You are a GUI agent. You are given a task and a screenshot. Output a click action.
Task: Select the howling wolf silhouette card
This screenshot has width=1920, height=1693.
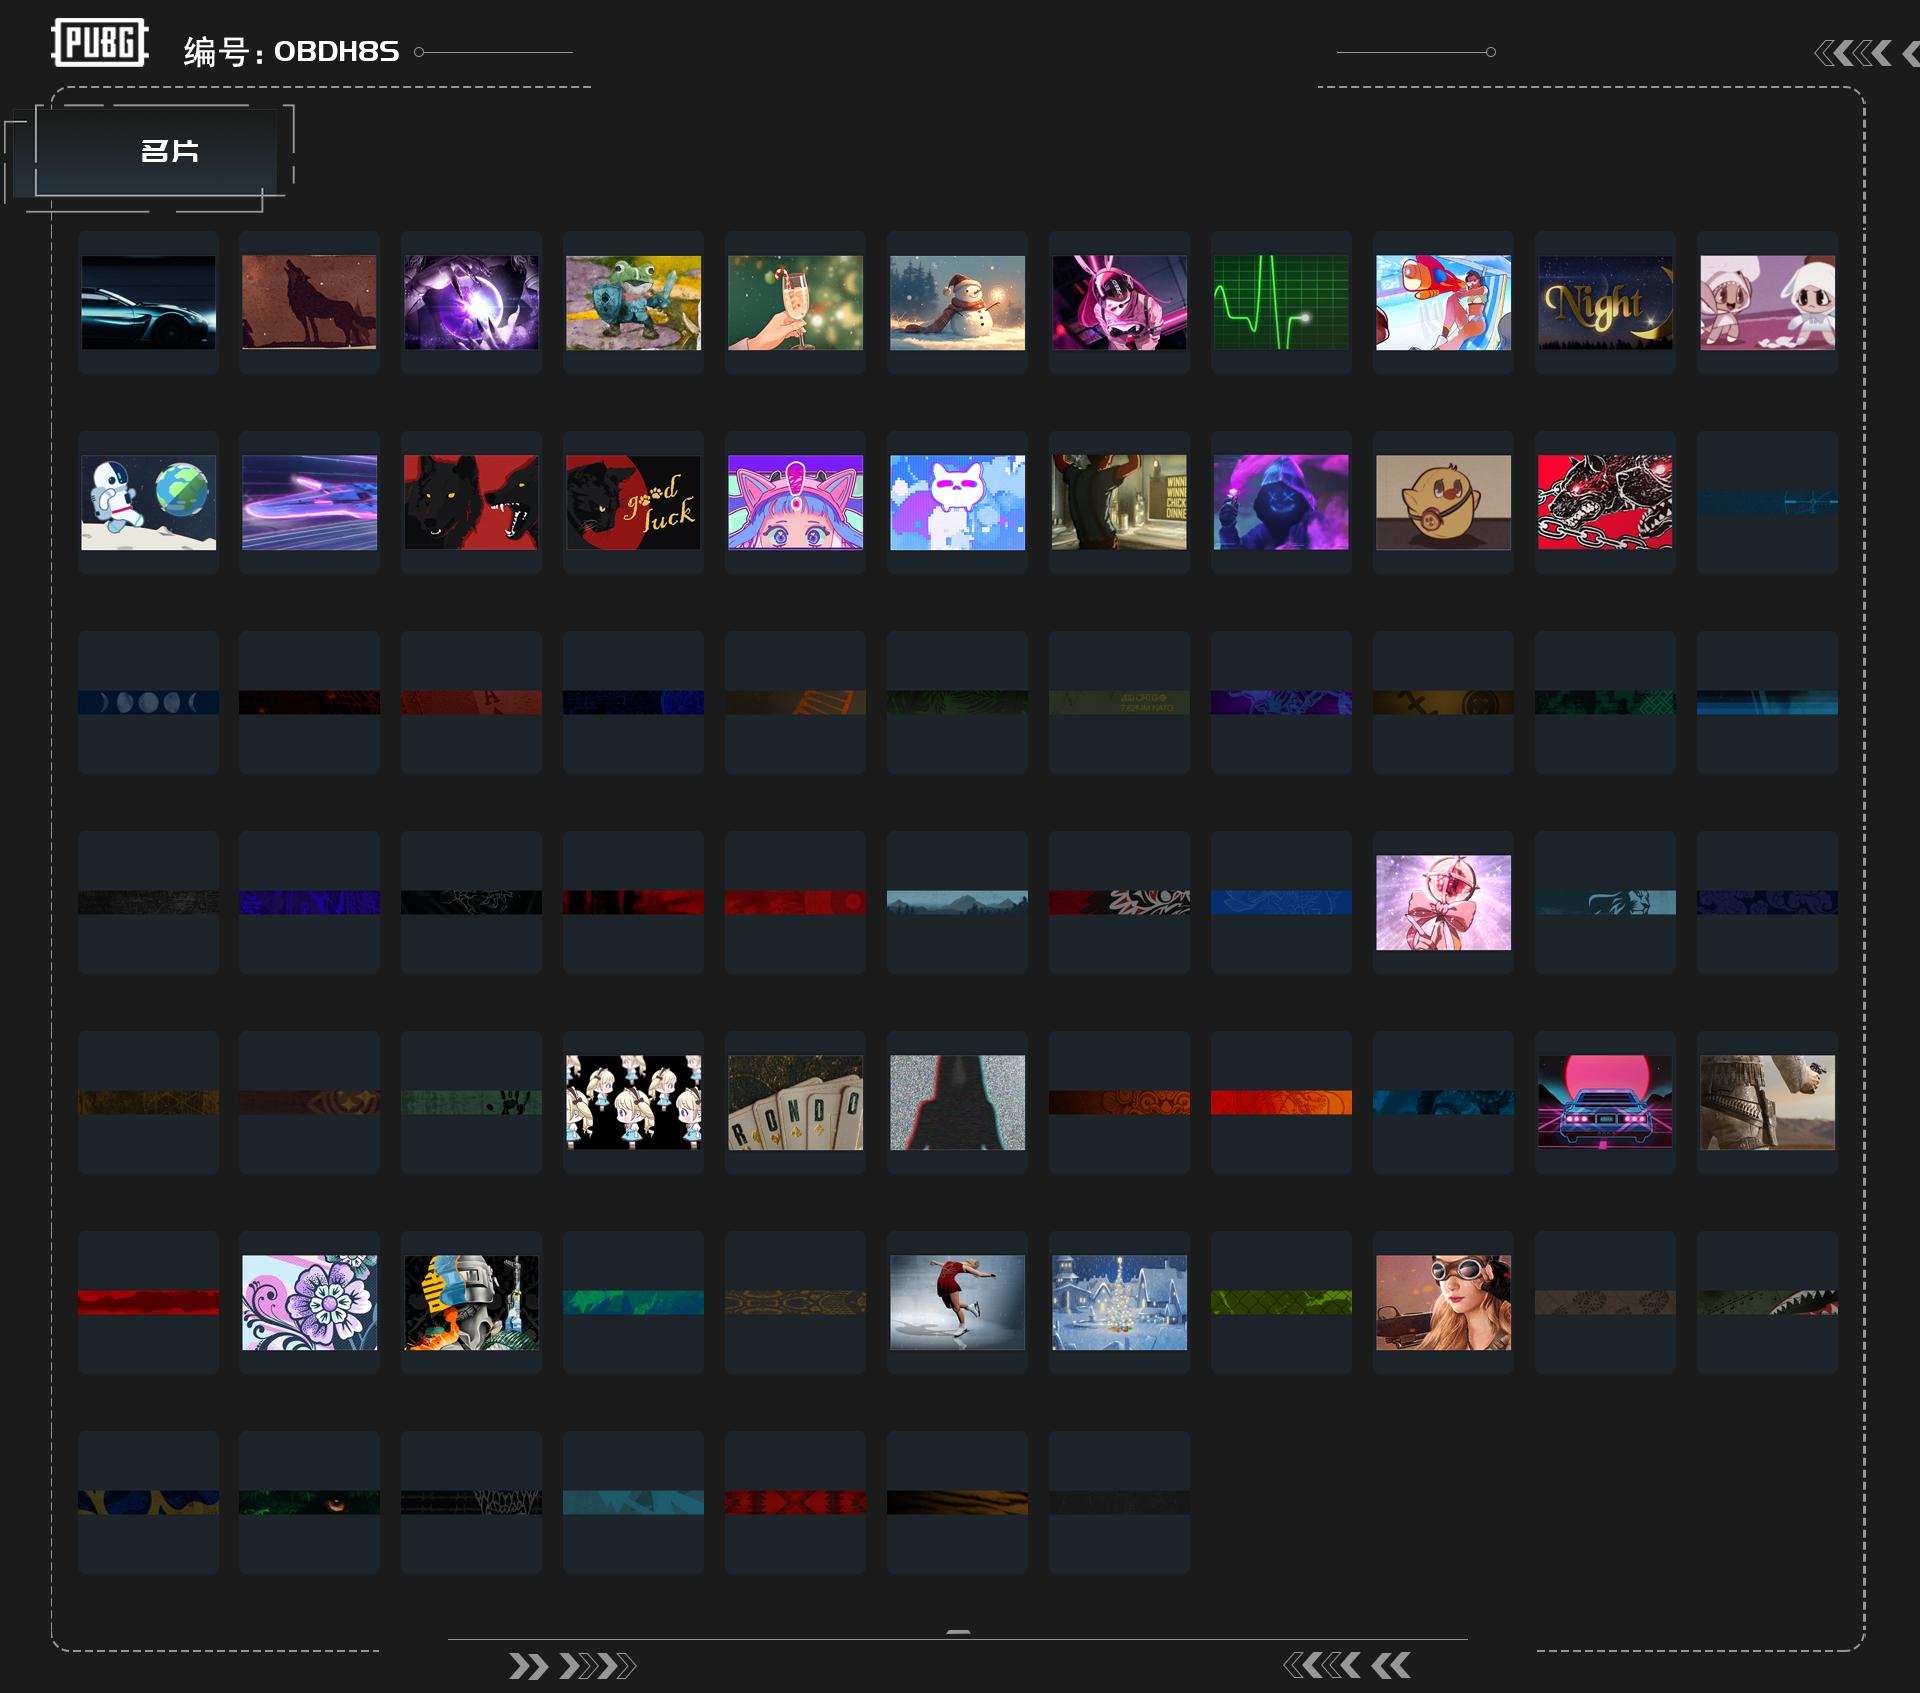(309, 302)
